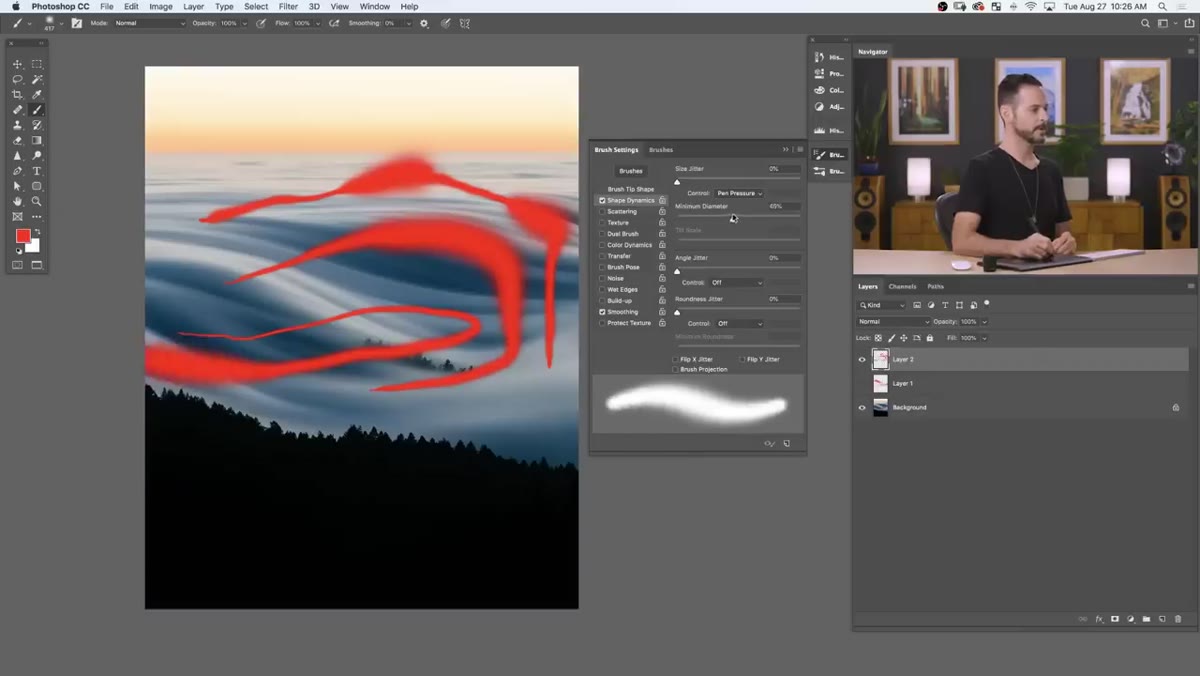
Task: Select the Pen tool
Action: coord(17,171)
